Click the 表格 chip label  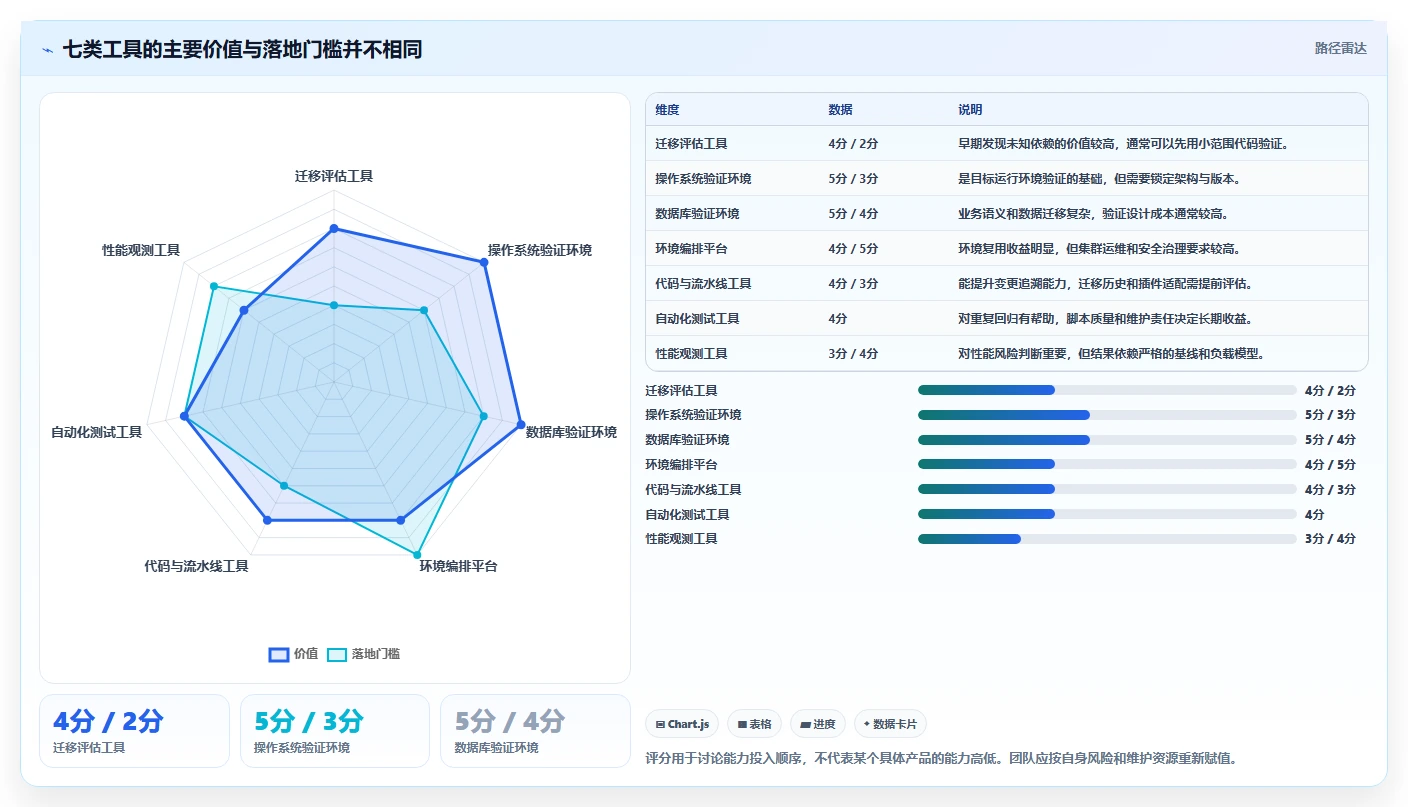(x=761, y=724)
